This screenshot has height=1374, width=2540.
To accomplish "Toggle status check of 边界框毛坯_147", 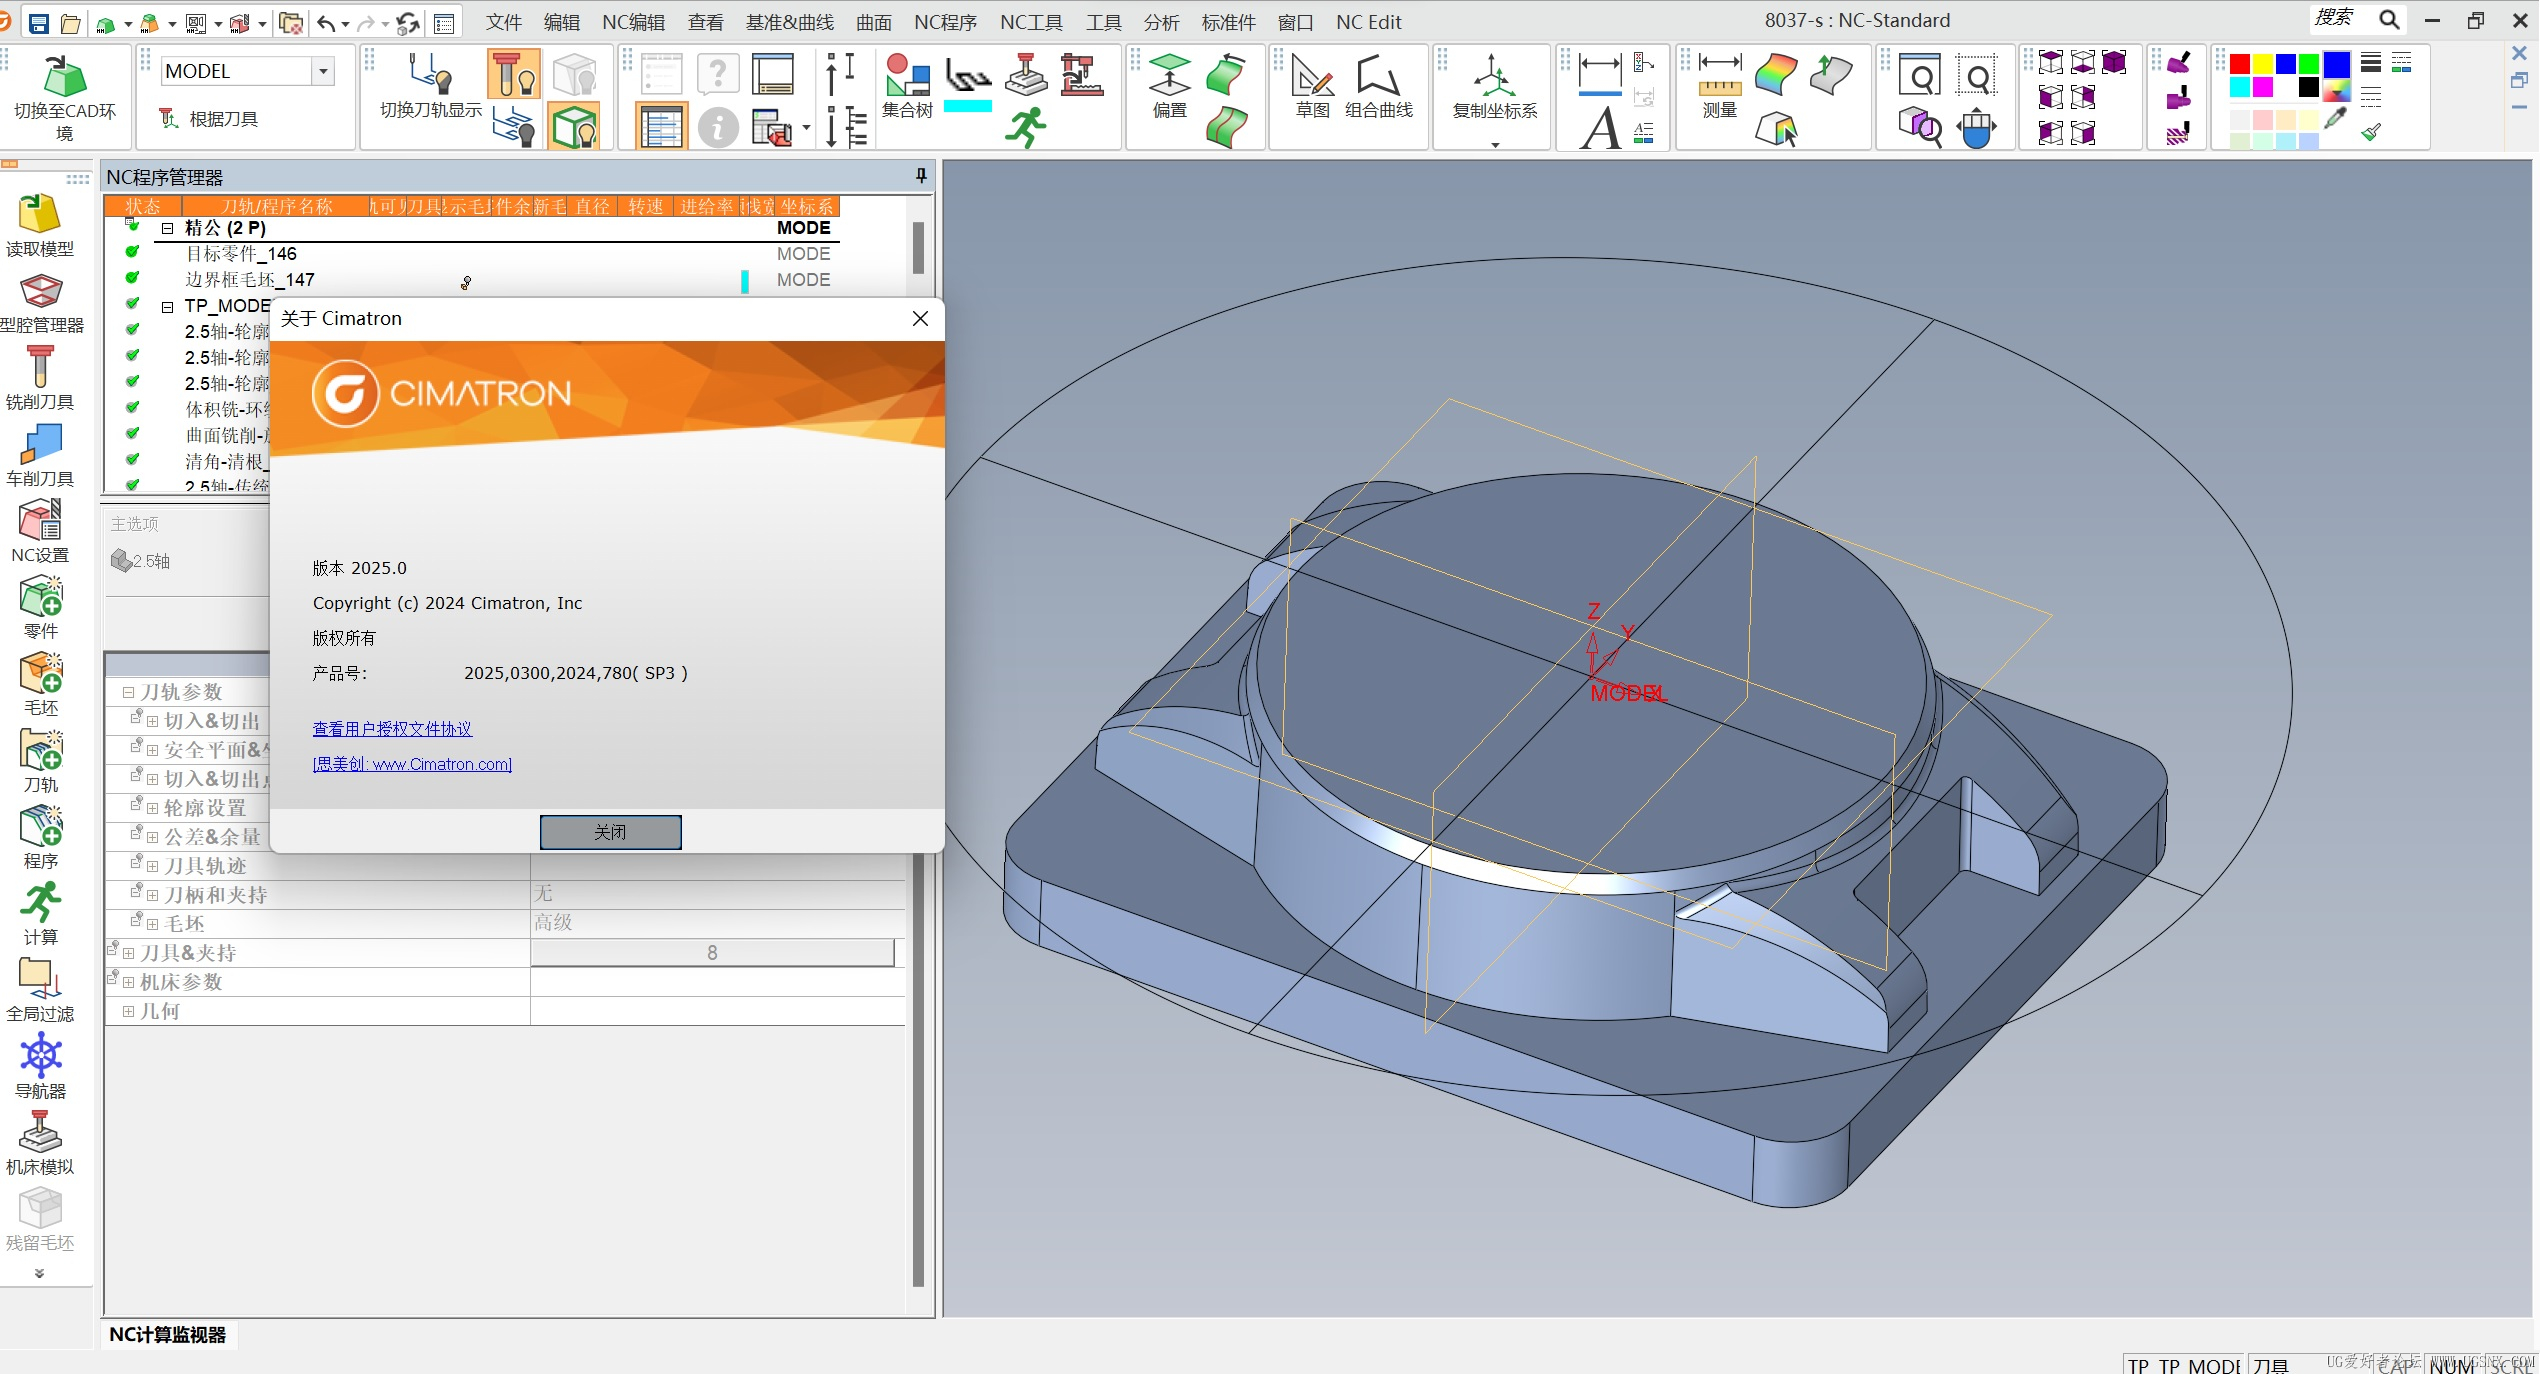I will pyautogui.click(x=131, y=278).
